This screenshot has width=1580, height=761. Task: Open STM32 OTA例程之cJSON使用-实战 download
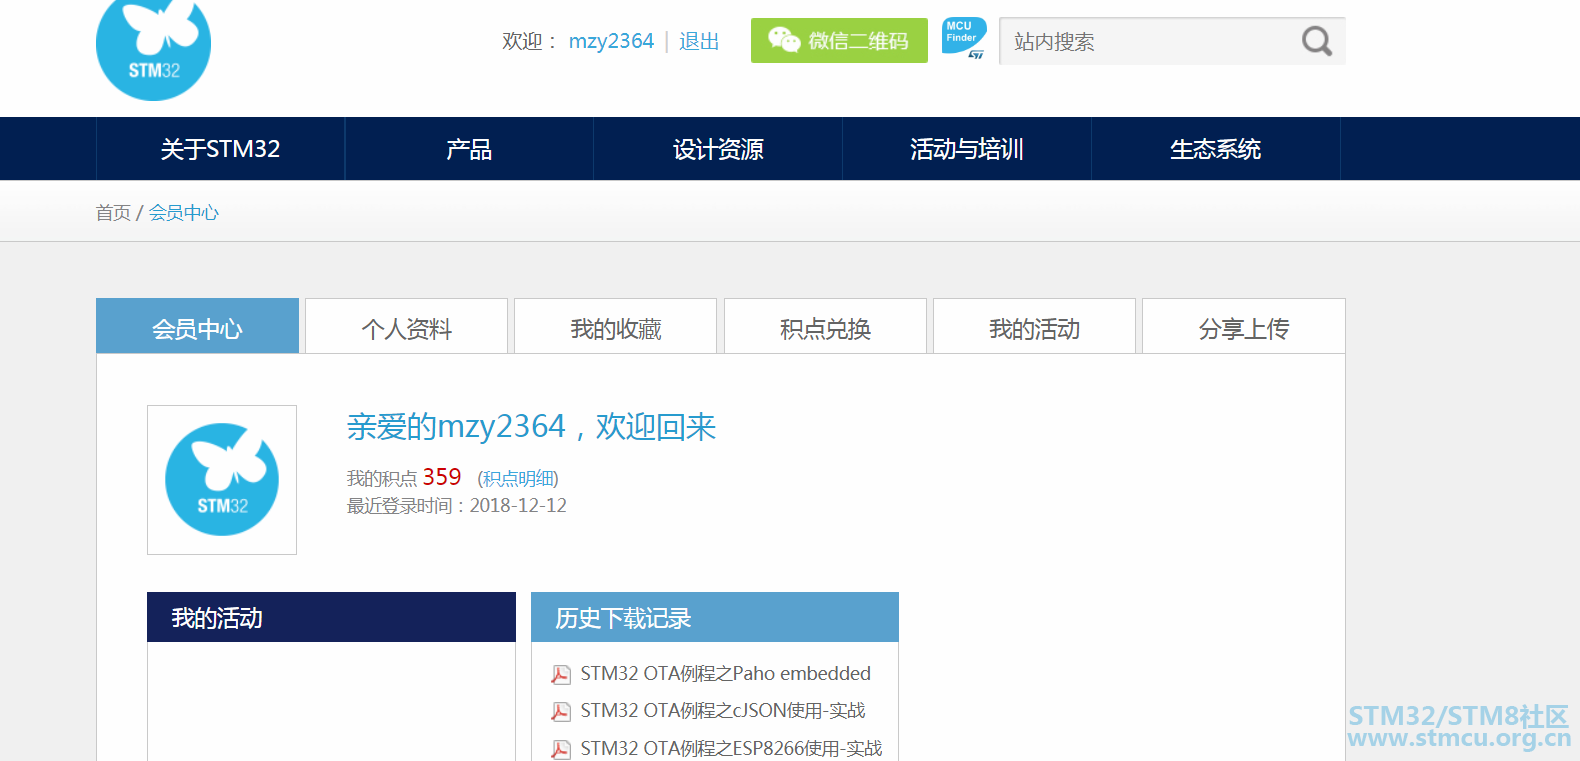pyautogui.click(x=723, y=711)
